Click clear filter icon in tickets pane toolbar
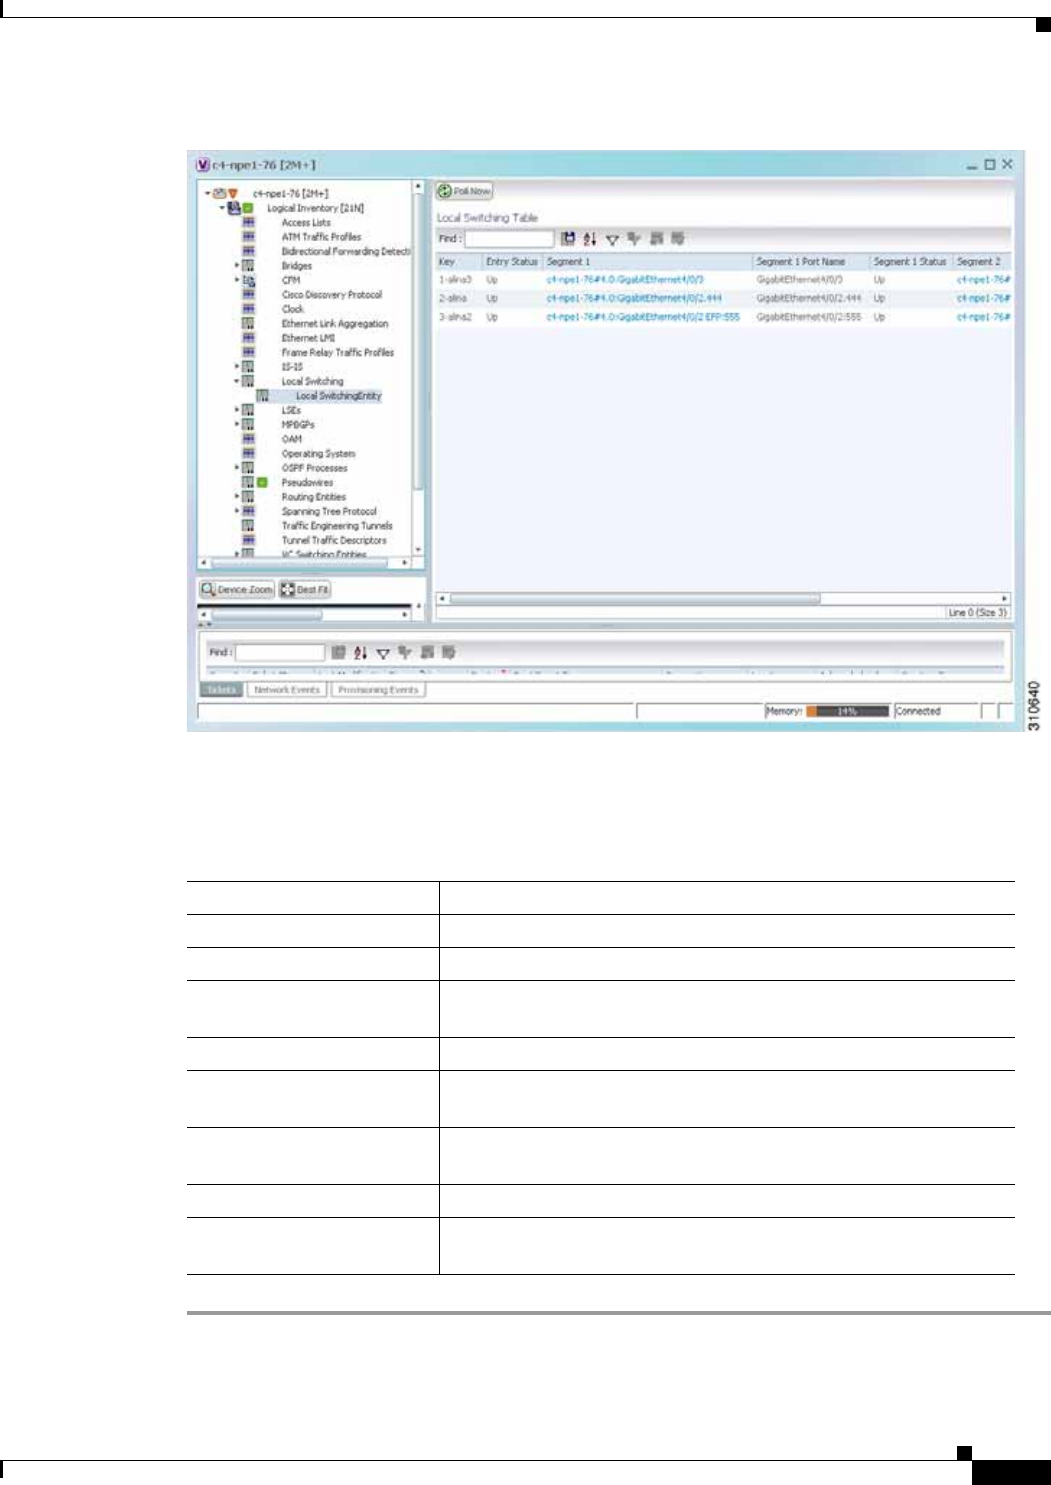This screenshot has height=1485, width=1051. [405, 652]
